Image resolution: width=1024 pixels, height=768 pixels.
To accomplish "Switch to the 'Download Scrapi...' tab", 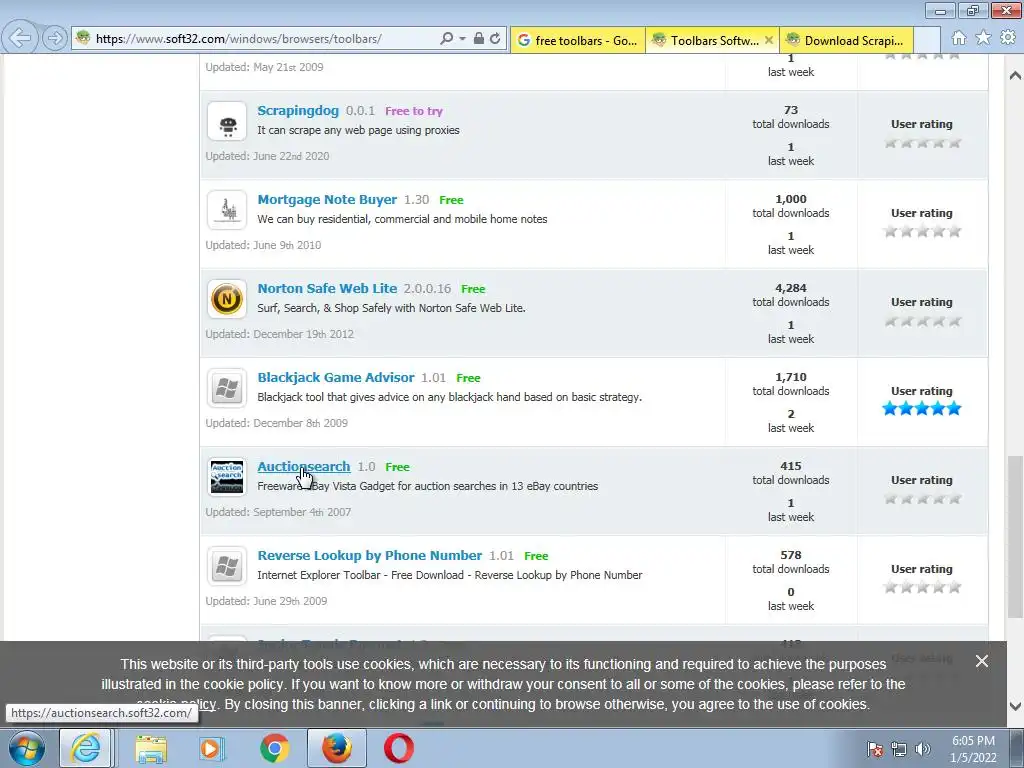I will (x=846, y=40).
